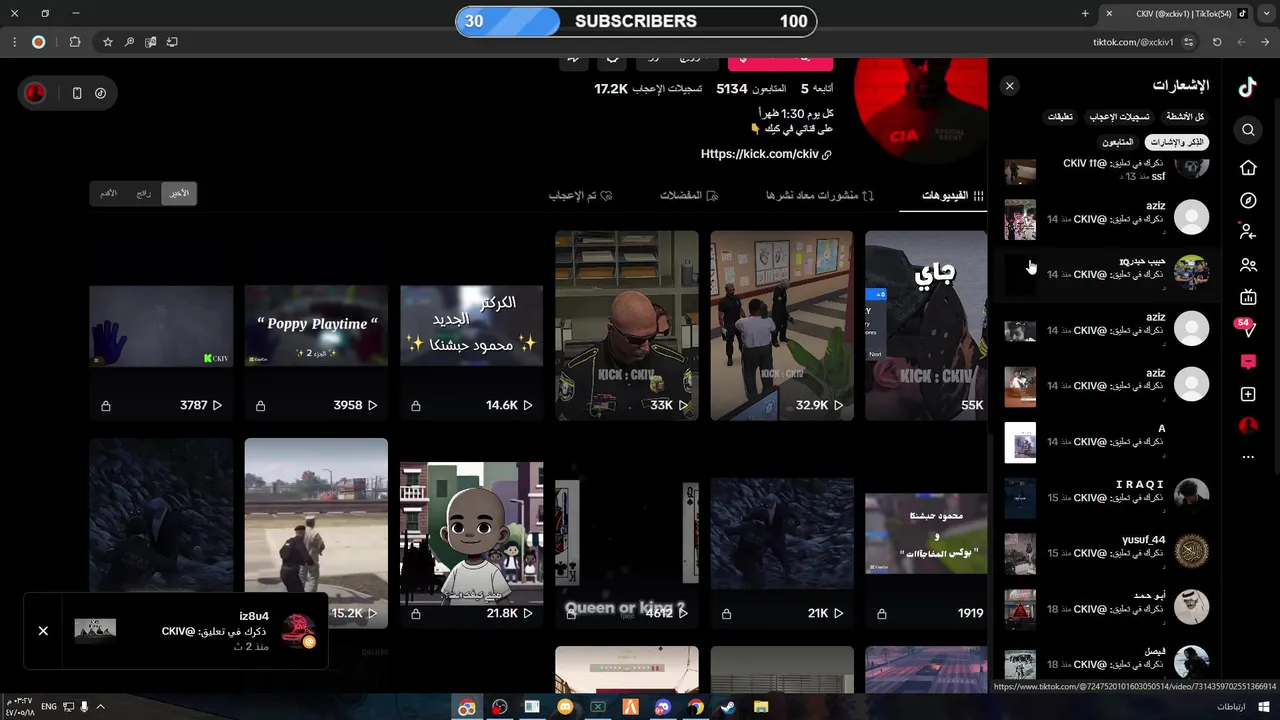Open the Https://kick.com/ckiv profile link

[x=766, y=154]
